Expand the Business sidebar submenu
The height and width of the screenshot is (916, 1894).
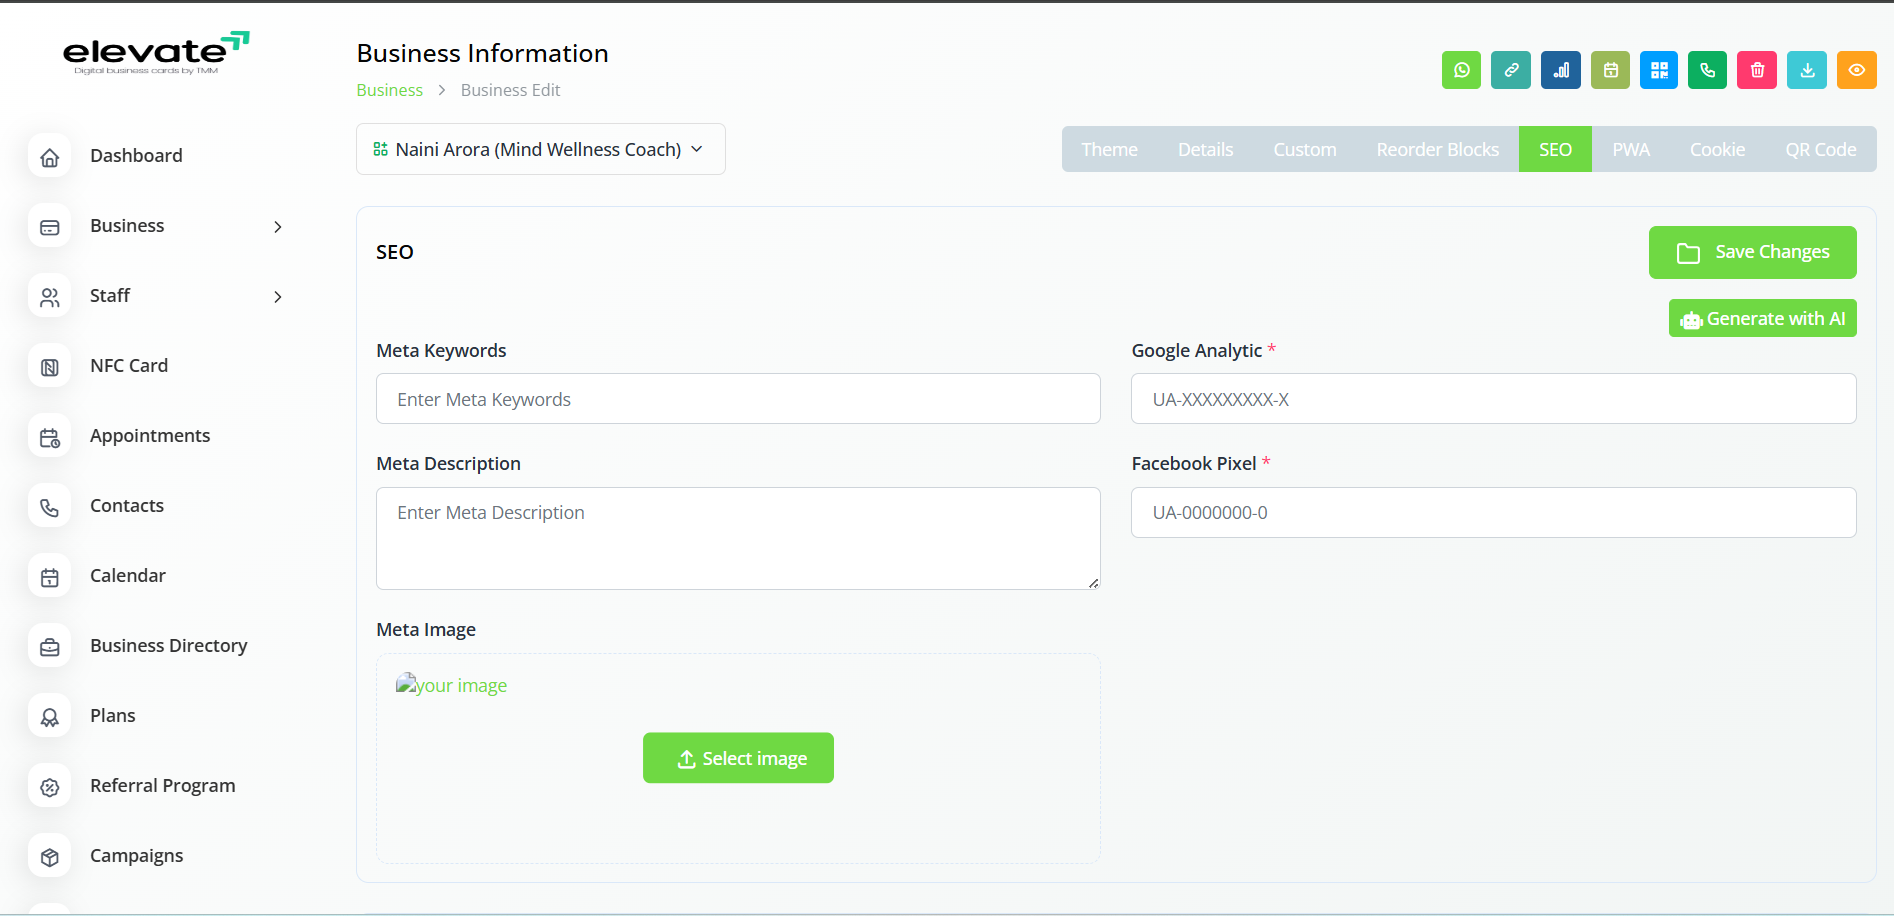(x=277, y=227)
